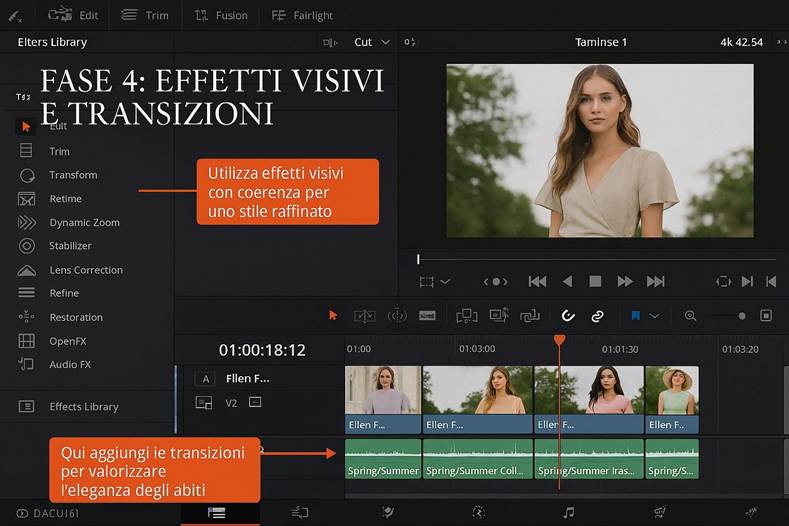Screen dimensions: 789x526
Task: Switch to the Trim tab
Action: (x=145, y=15)
